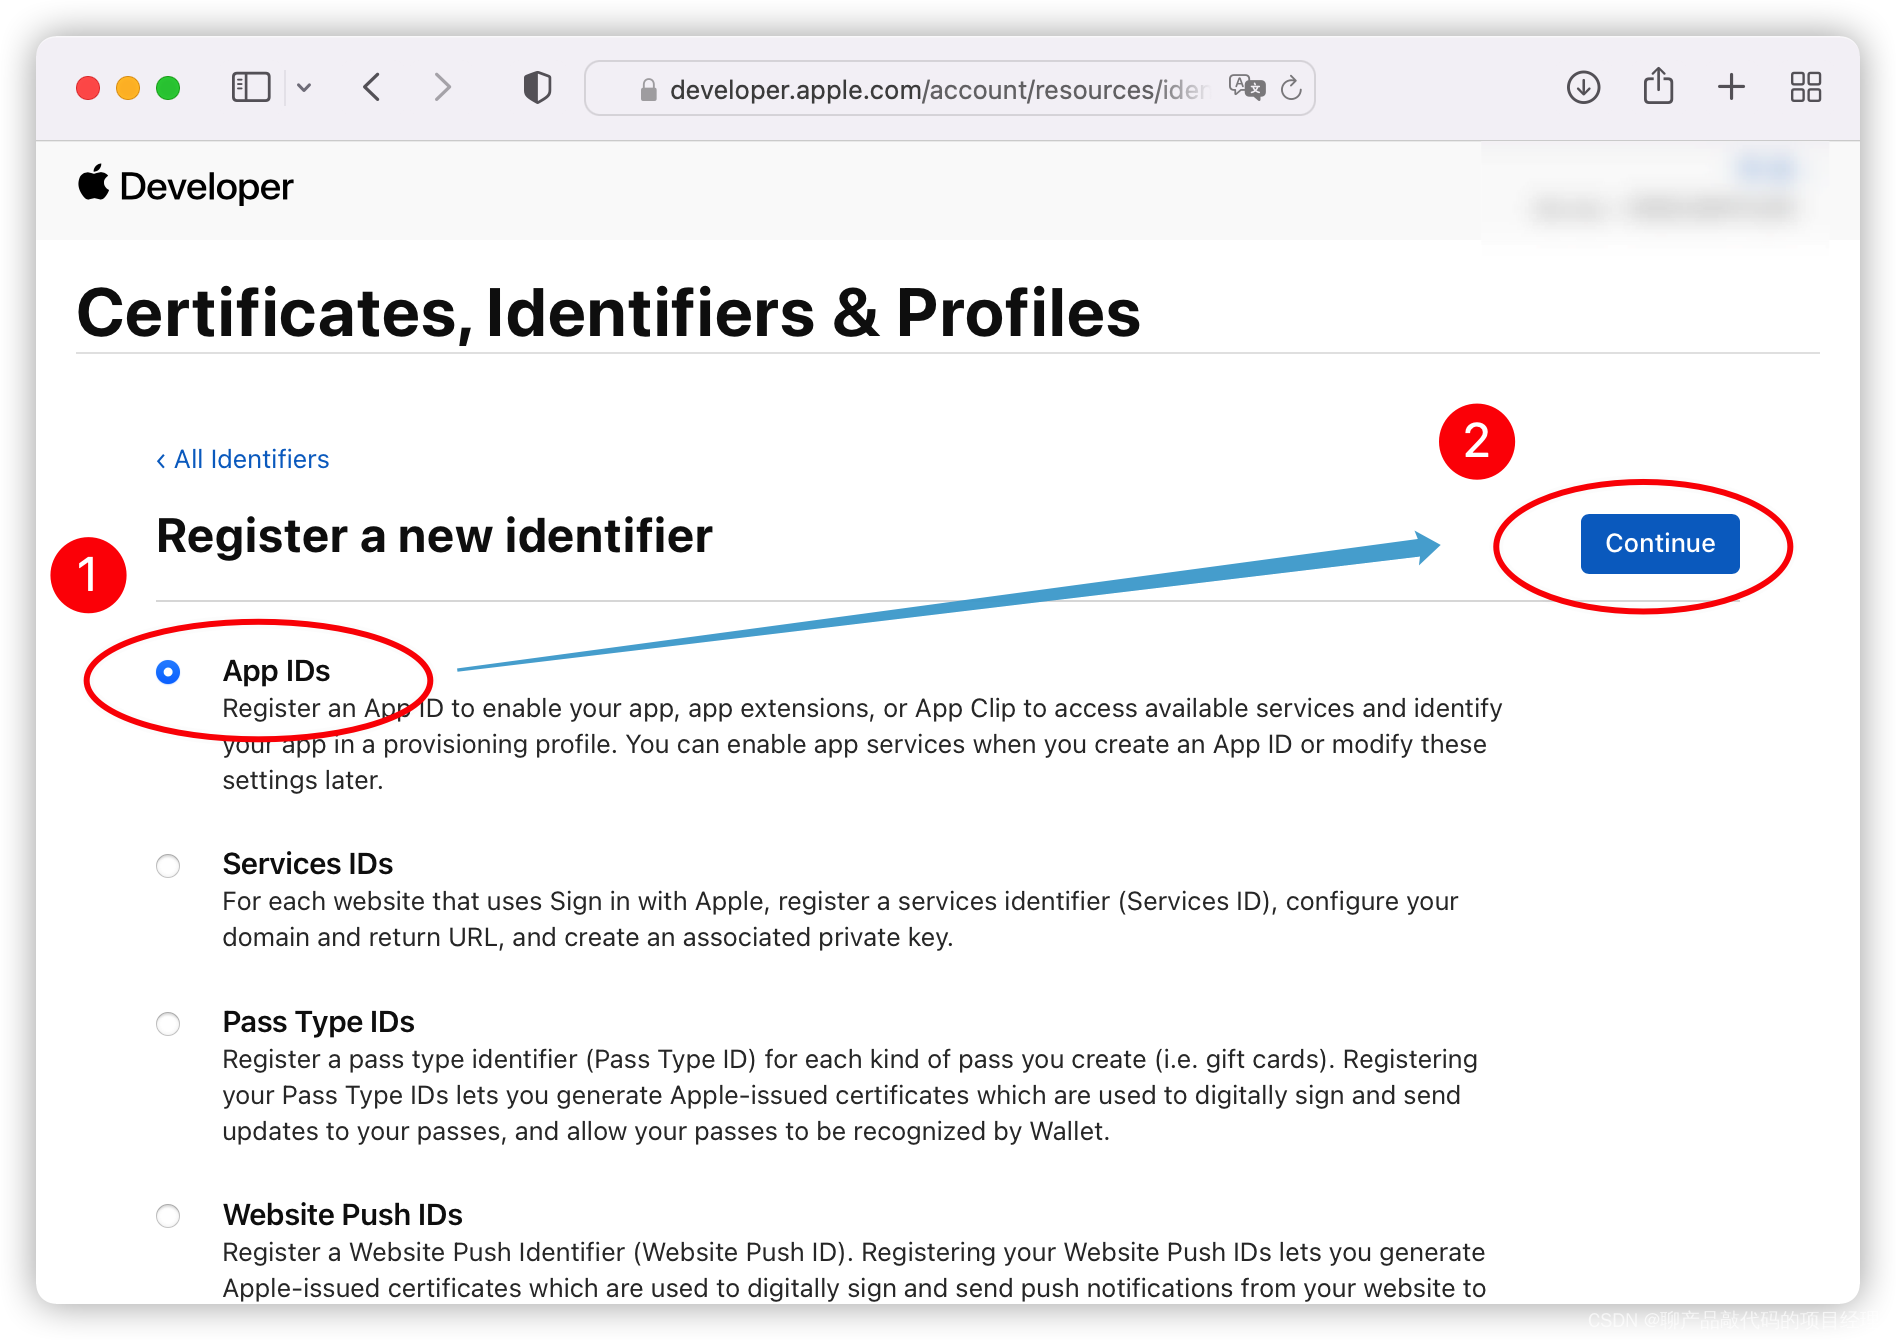Click the green full screen button

[x=168, y=88]
